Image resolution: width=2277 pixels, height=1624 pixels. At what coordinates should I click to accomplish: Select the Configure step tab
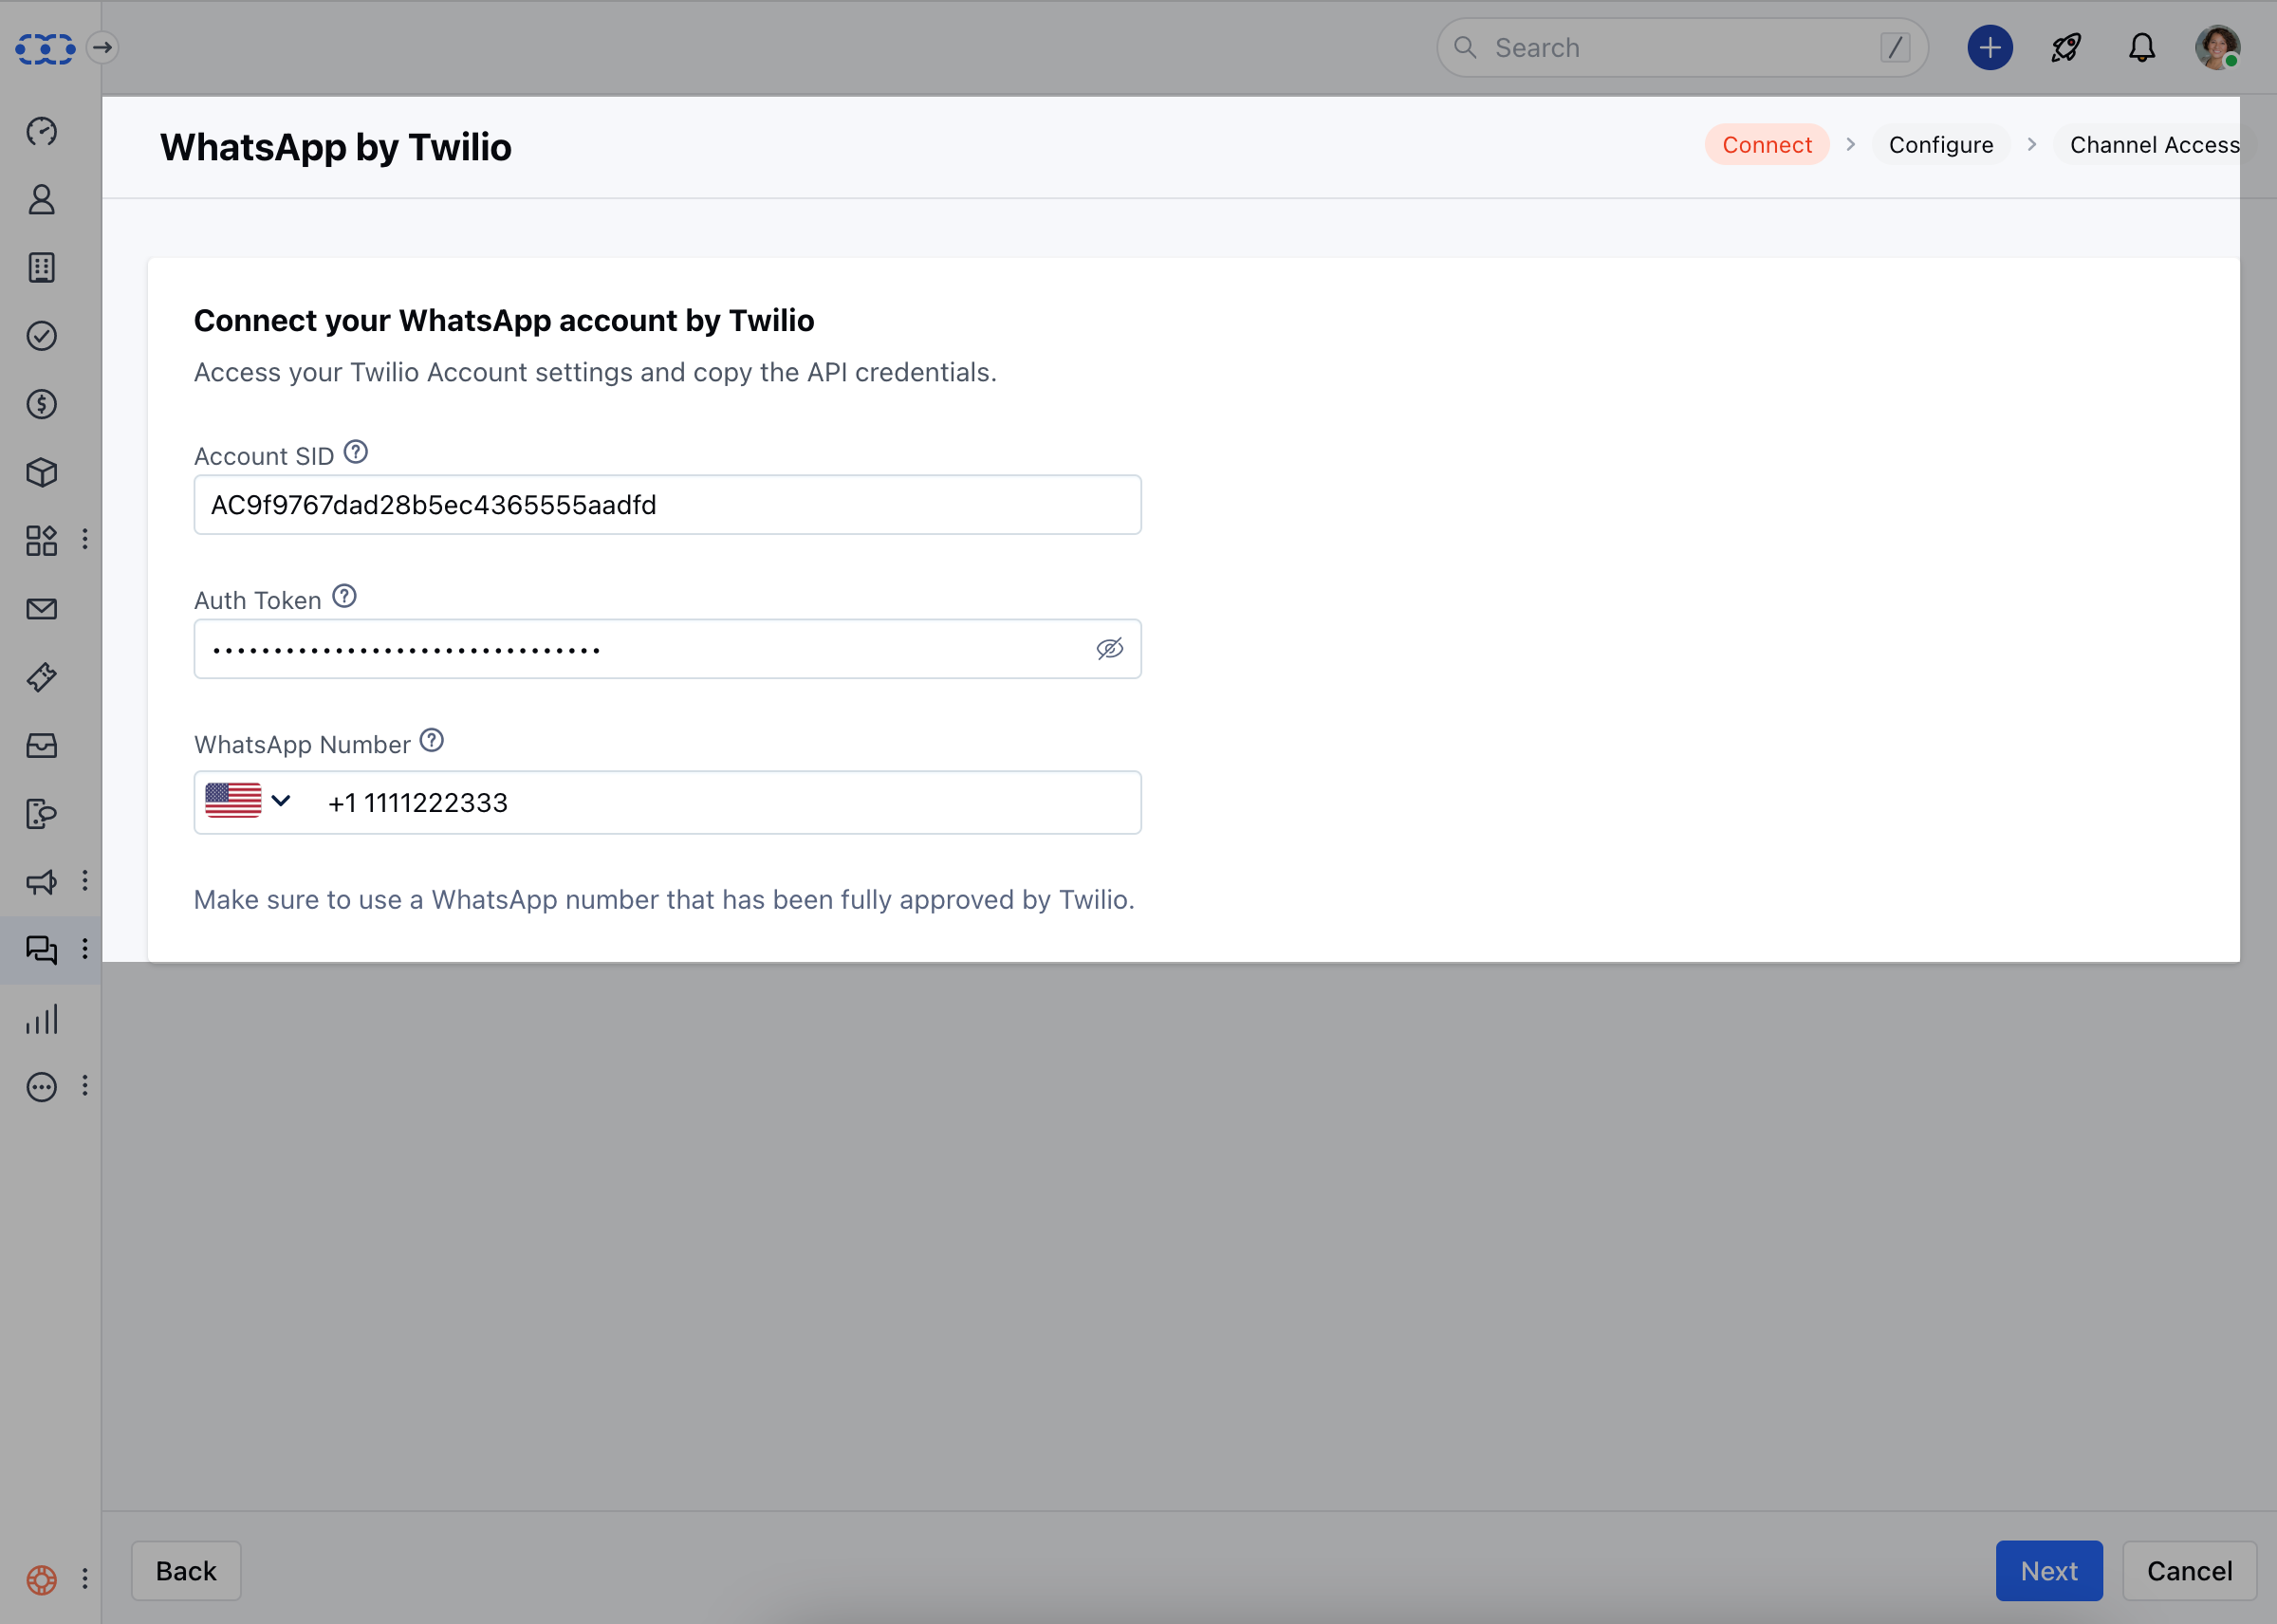[1941, 145]
